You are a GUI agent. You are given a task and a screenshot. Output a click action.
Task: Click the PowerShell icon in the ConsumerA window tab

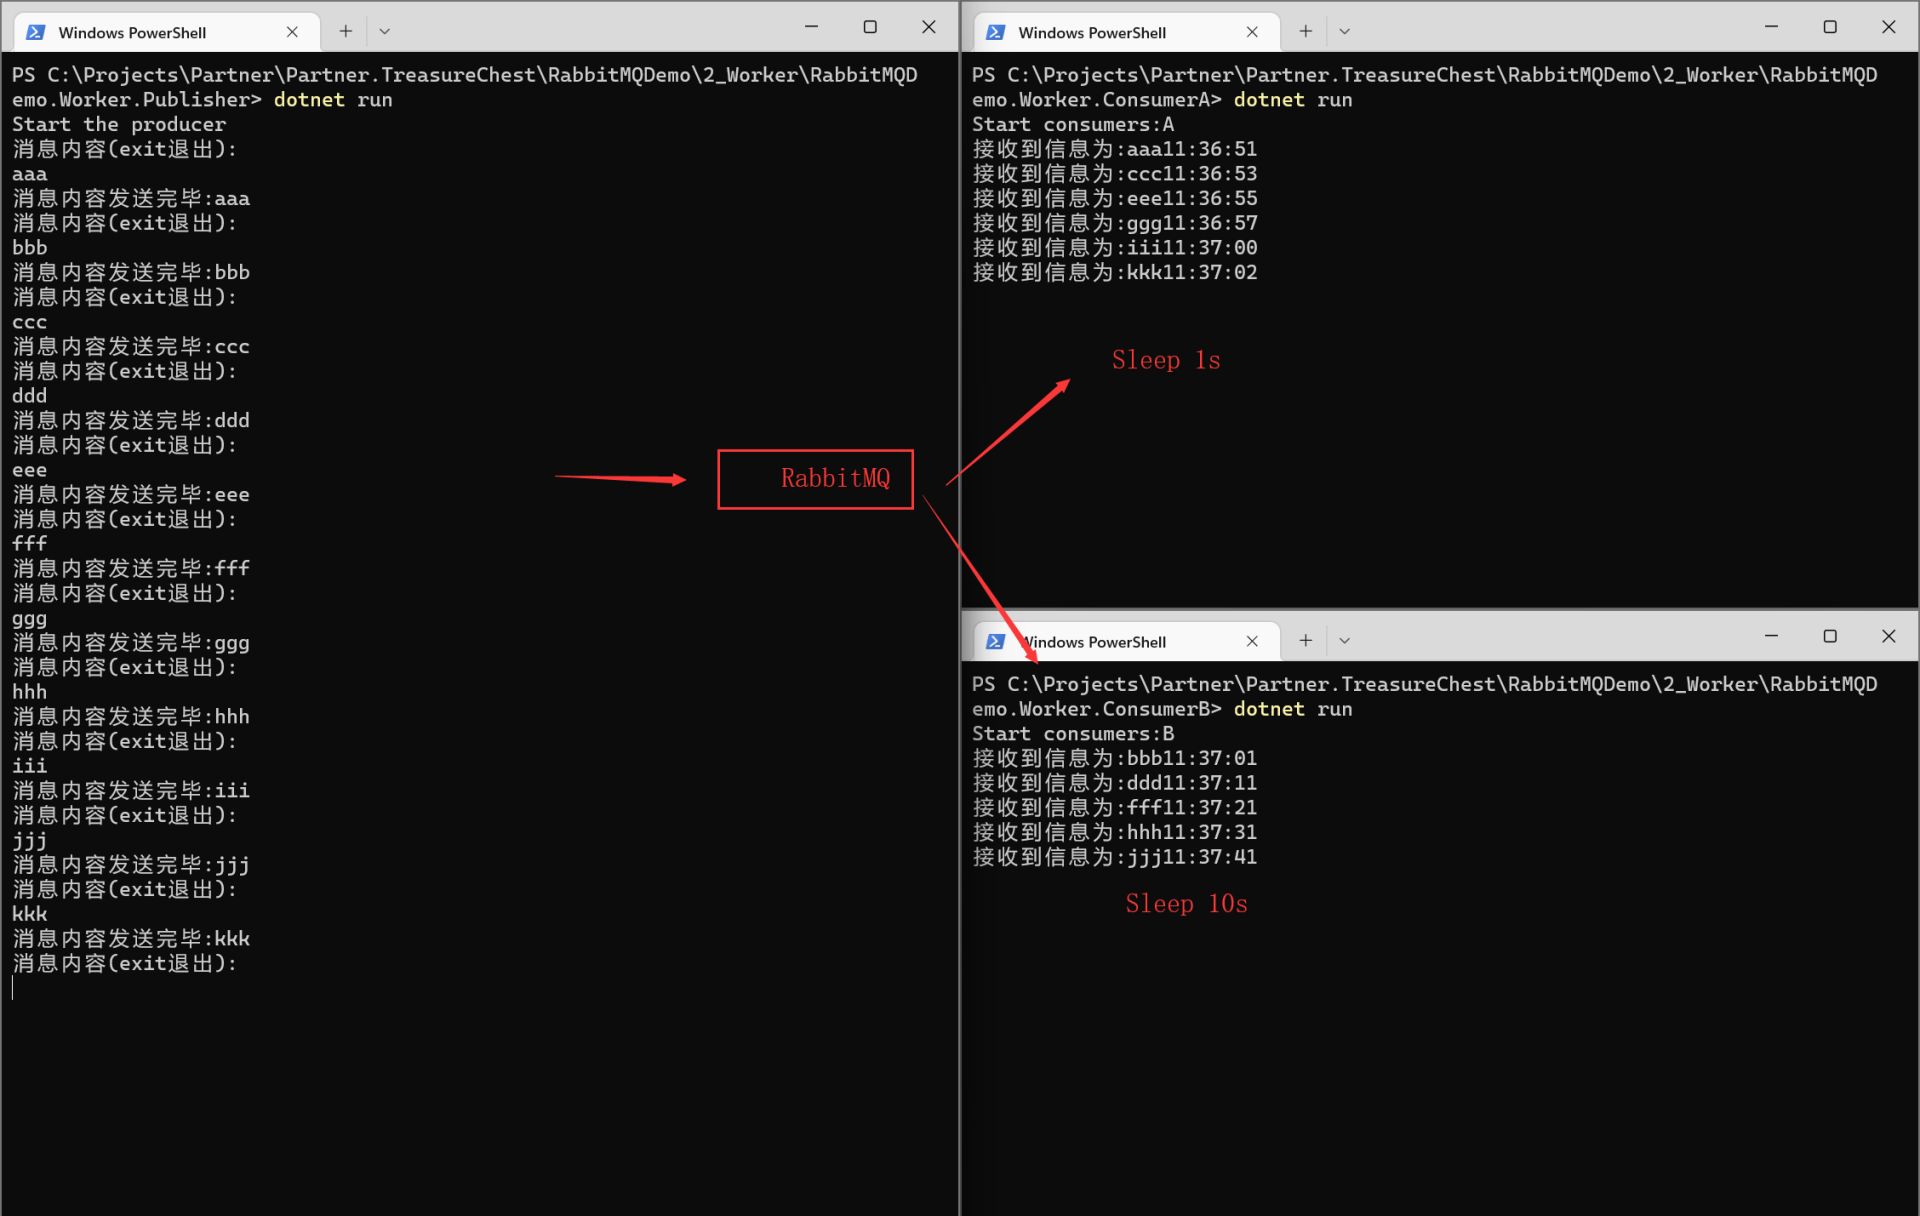[996, 32]
